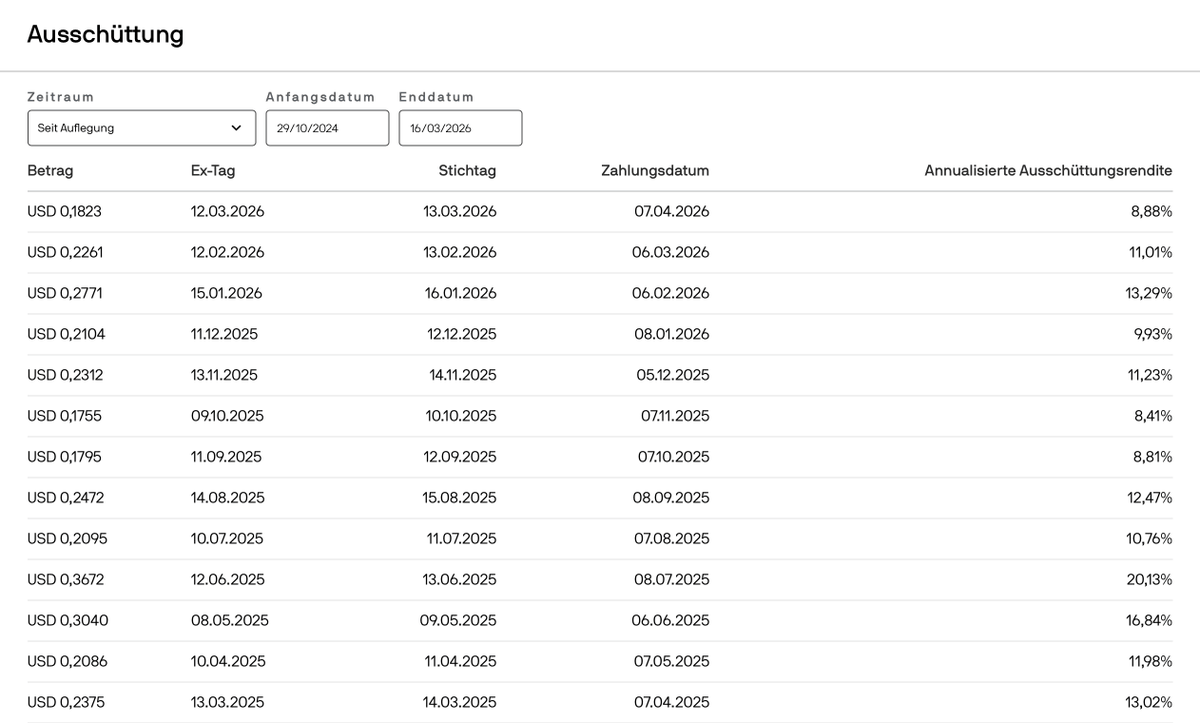Select amount USD 0,2375
The width and height of the screenshot is (1200, 723).
[66, 703]
